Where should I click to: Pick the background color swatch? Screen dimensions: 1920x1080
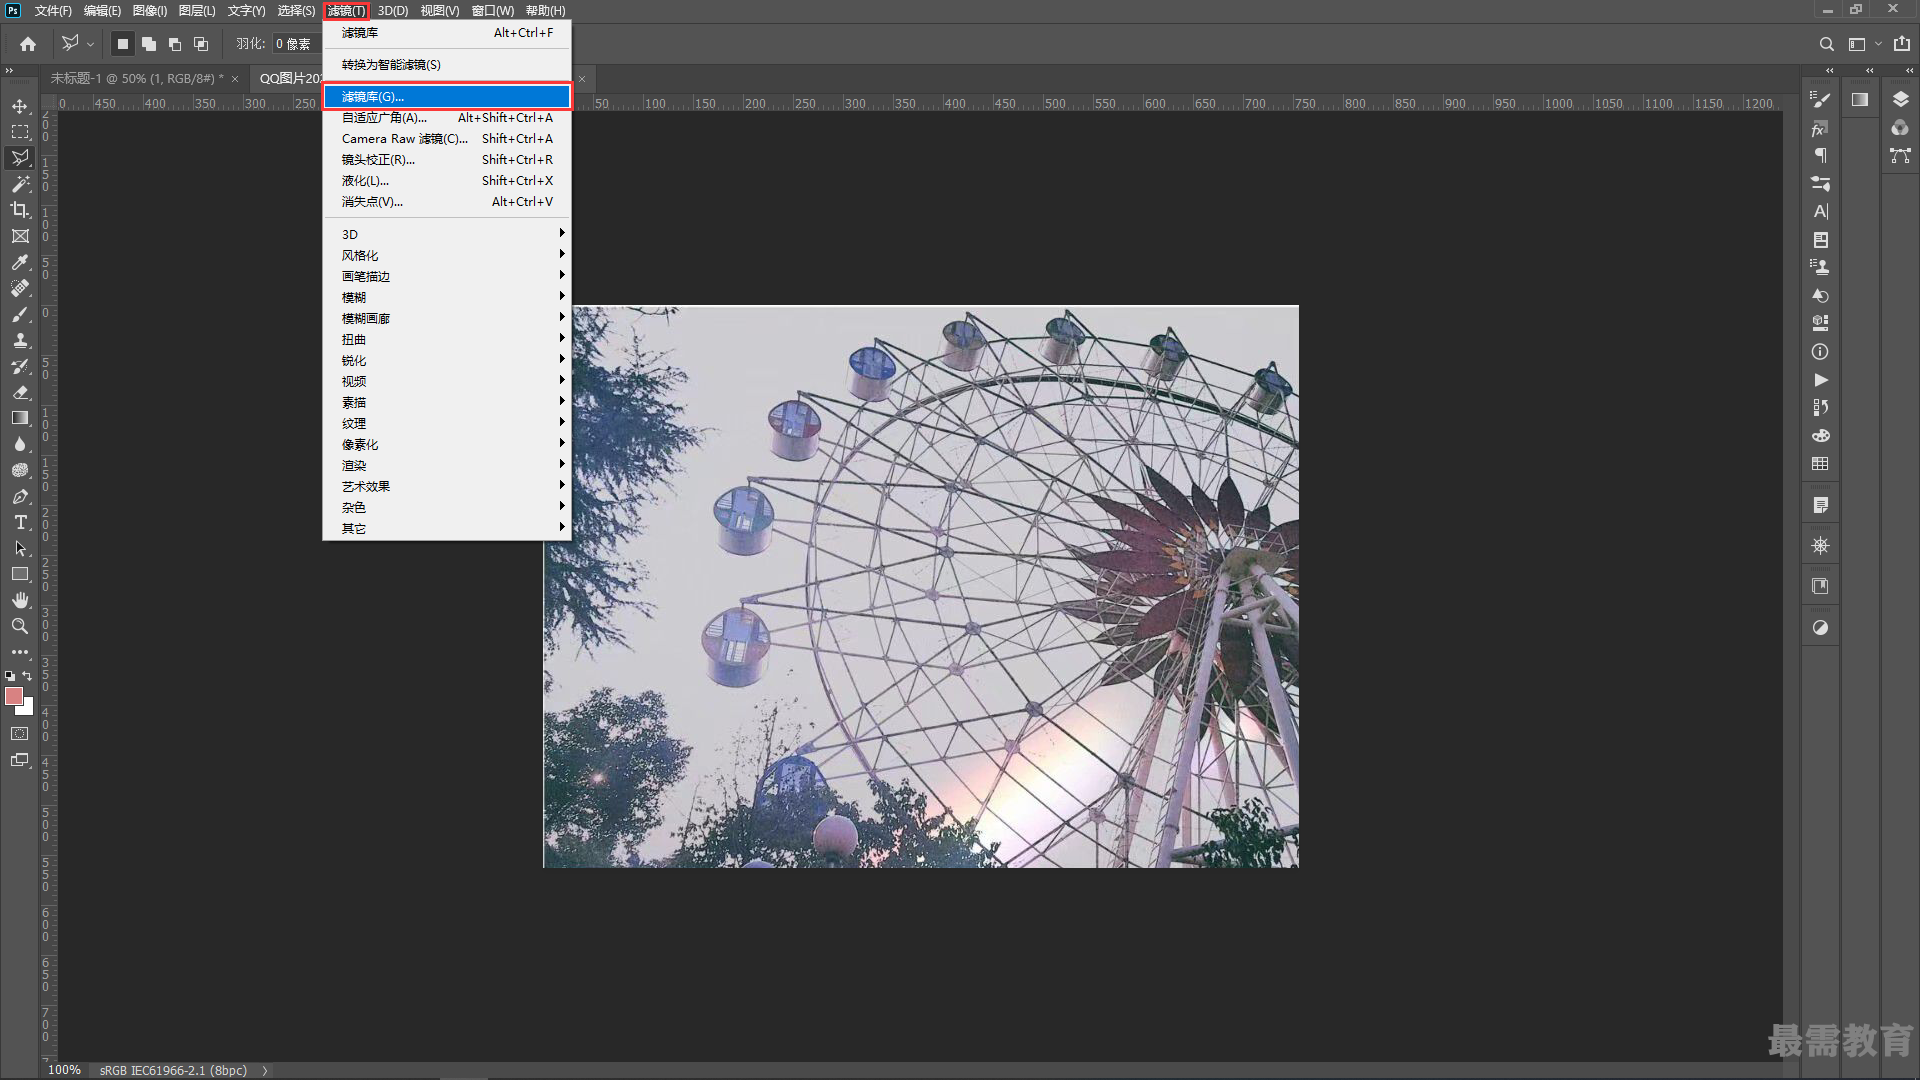(x=27, y=709)
